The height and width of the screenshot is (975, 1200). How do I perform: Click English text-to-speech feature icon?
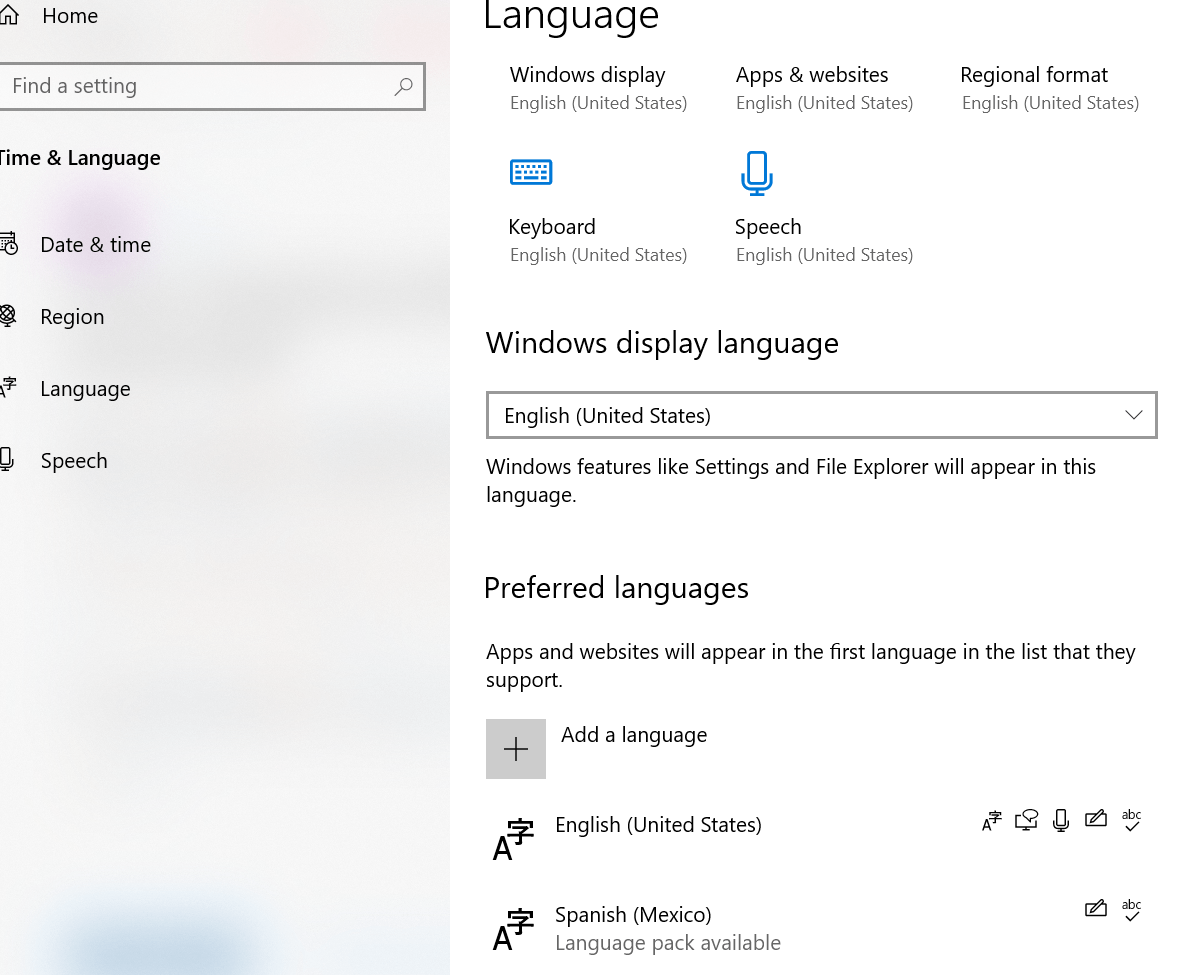point(1026,821)
